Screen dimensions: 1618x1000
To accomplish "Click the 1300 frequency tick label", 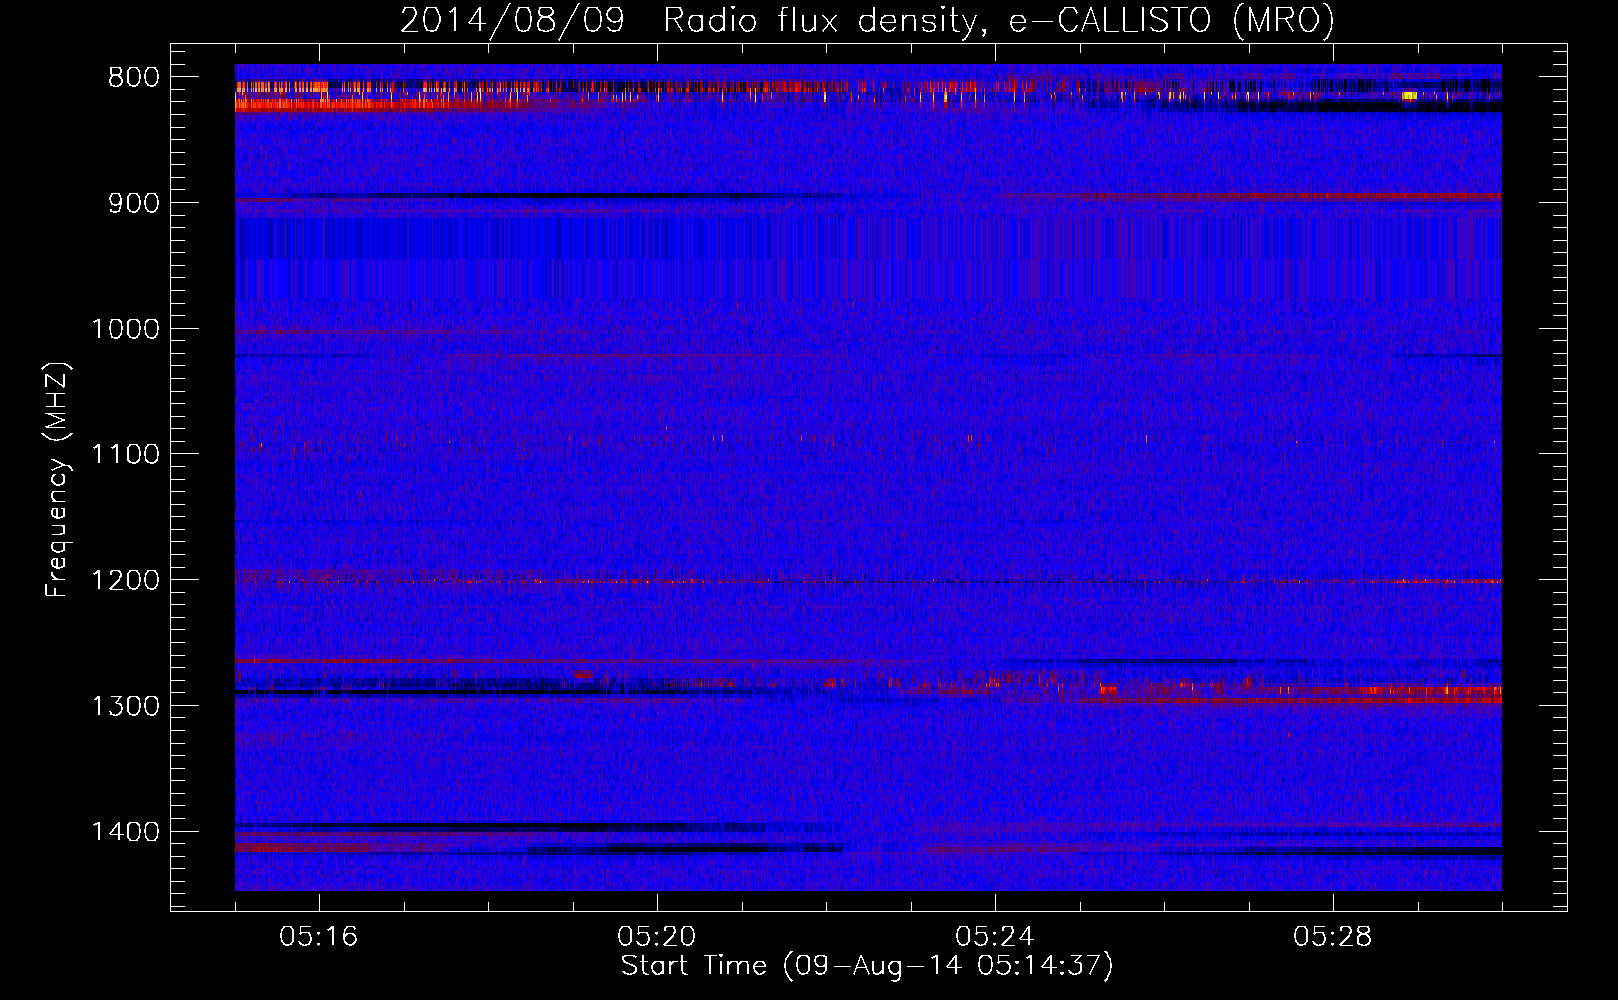I will pyautogui.click(x=125, y=706).
